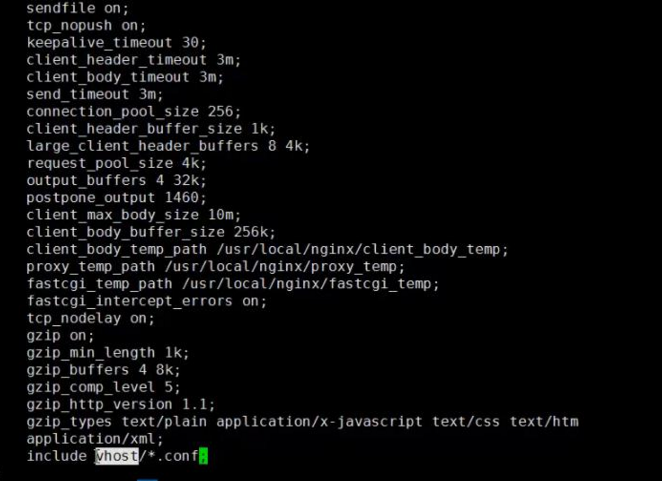Click on fastcgi_intercept_errors on line
This screenshot has width=663, height=482.
[147, 301]
